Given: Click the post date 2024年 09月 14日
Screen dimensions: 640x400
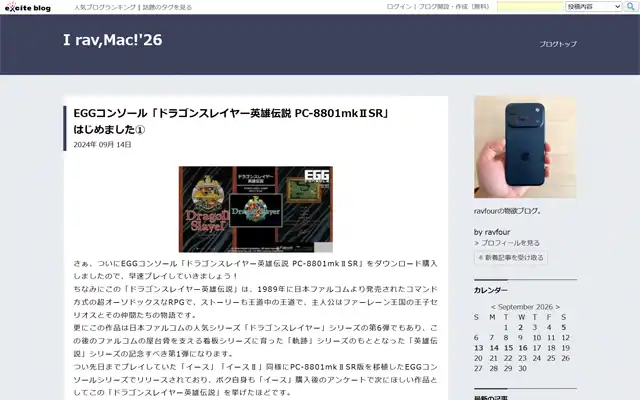Looking at the screenshot, I should point(102,144).
